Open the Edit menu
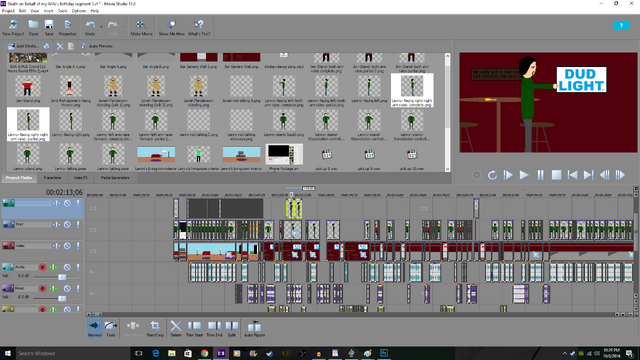Image resolution: width=640 pixels, height=360 pixels. (x=22, y=11)
